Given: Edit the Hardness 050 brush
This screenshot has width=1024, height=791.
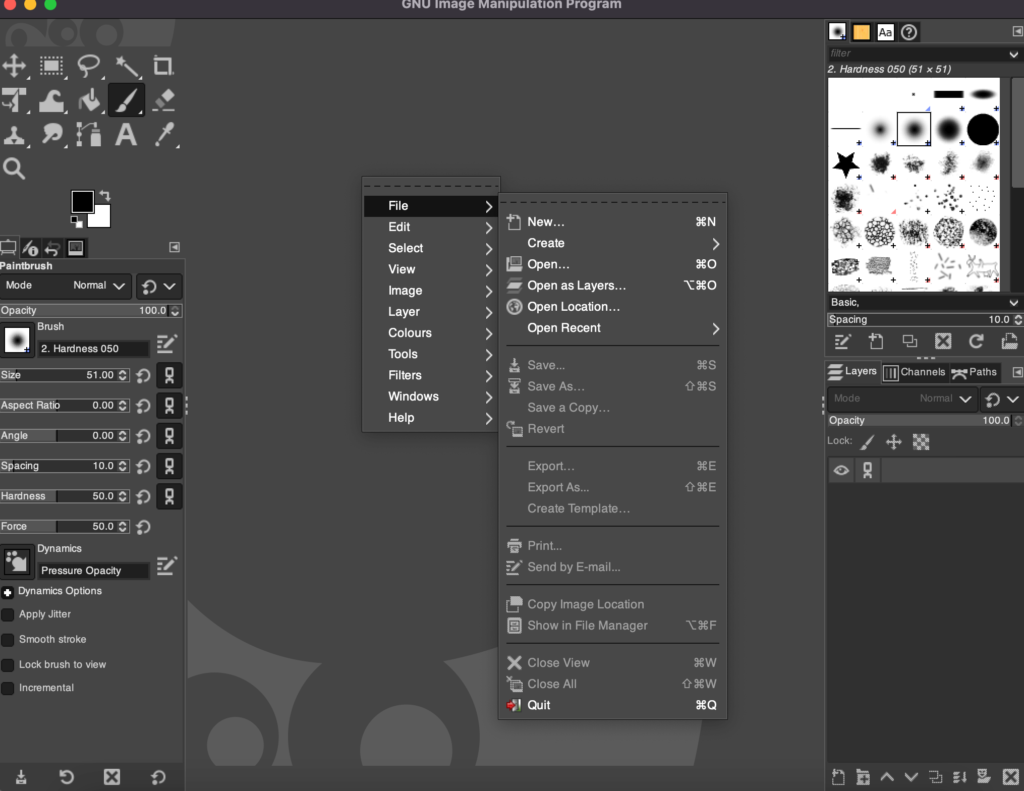Looking at the screenshot, I should coord(167,344).
